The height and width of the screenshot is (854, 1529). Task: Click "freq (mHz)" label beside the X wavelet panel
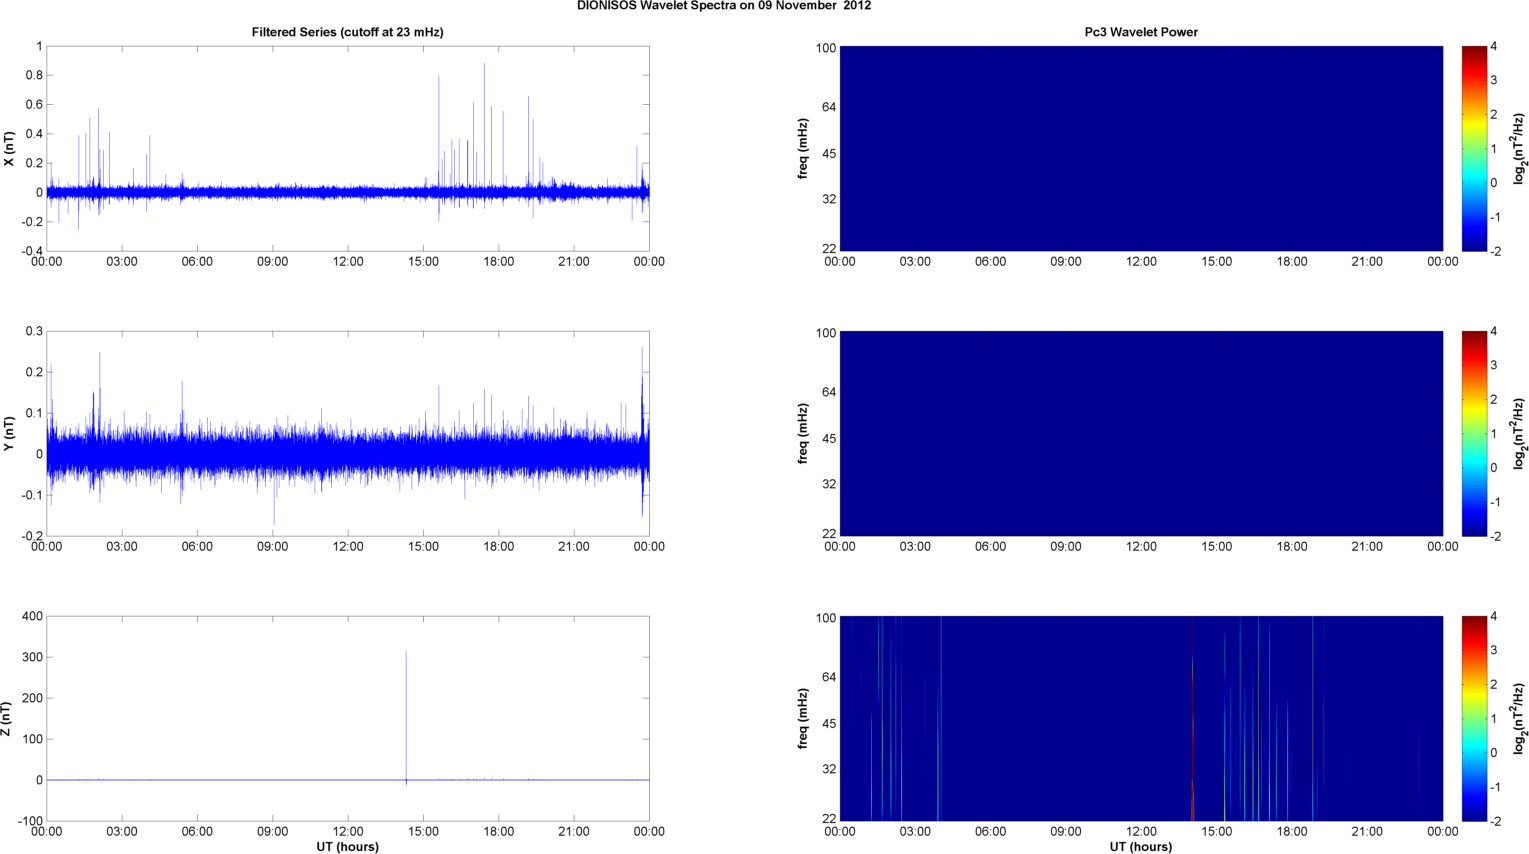pos(803,149)
